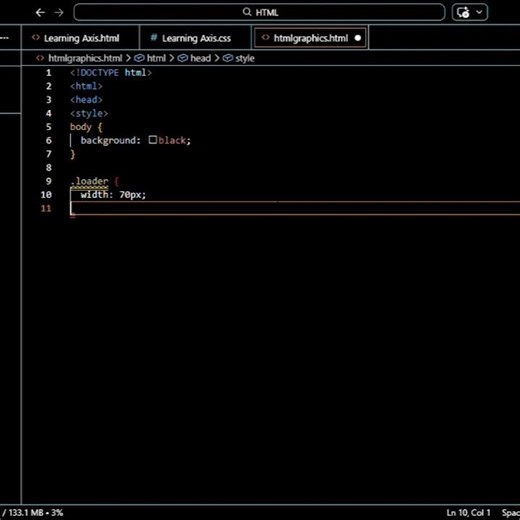The width and height of the screenshot is (520, 520).
Task: Click htmlgraphics.html in the breadcrumb
Action: tap(85, 58)
